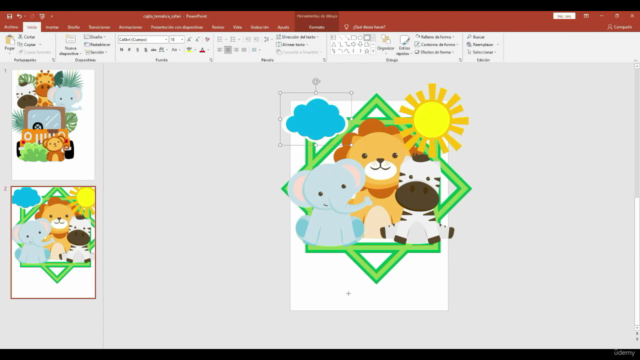640x360 pixels.
Task: Toggle text shadow formatting
Action: [146, 50]
